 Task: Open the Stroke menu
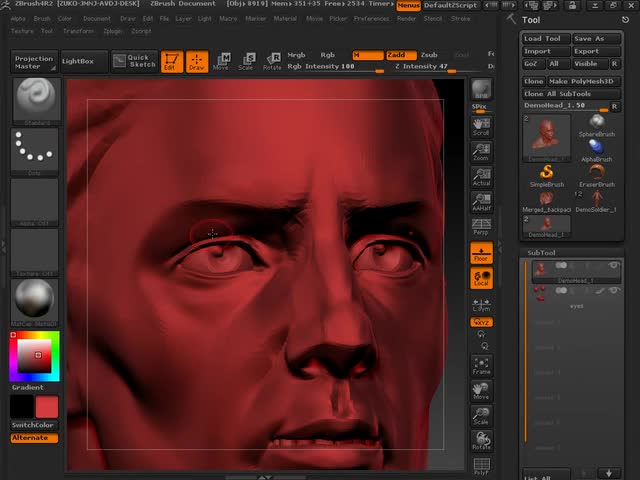coord(460,19)
